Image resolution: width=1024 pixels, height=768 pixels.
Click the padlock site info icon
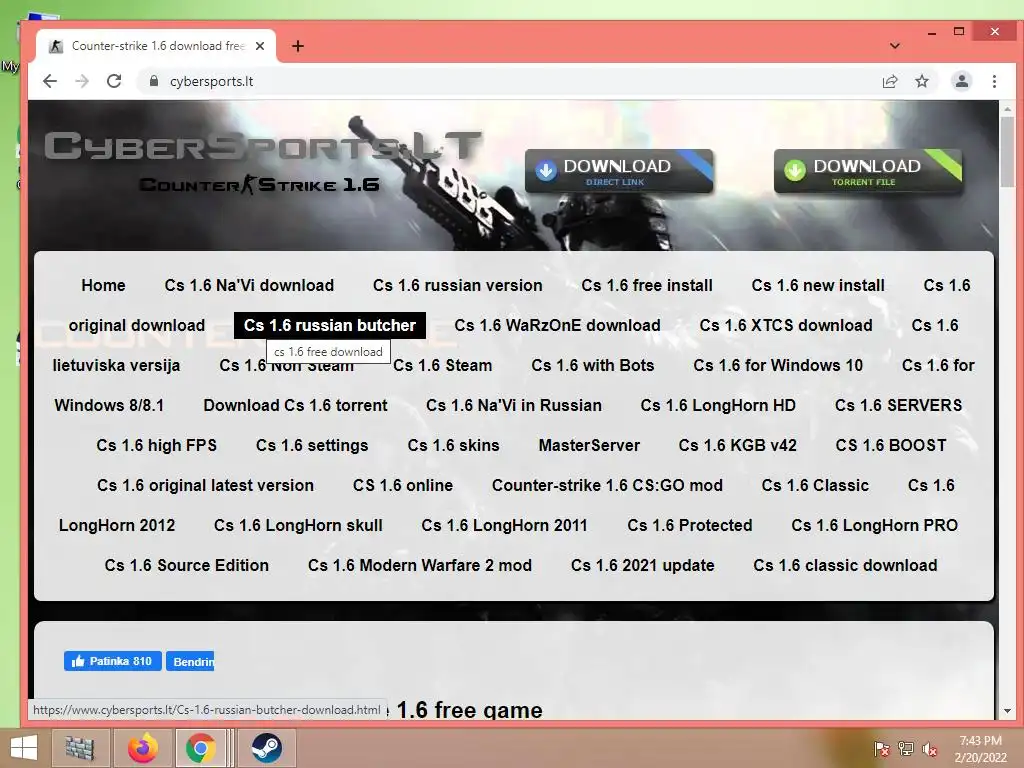tap(153, 81)
